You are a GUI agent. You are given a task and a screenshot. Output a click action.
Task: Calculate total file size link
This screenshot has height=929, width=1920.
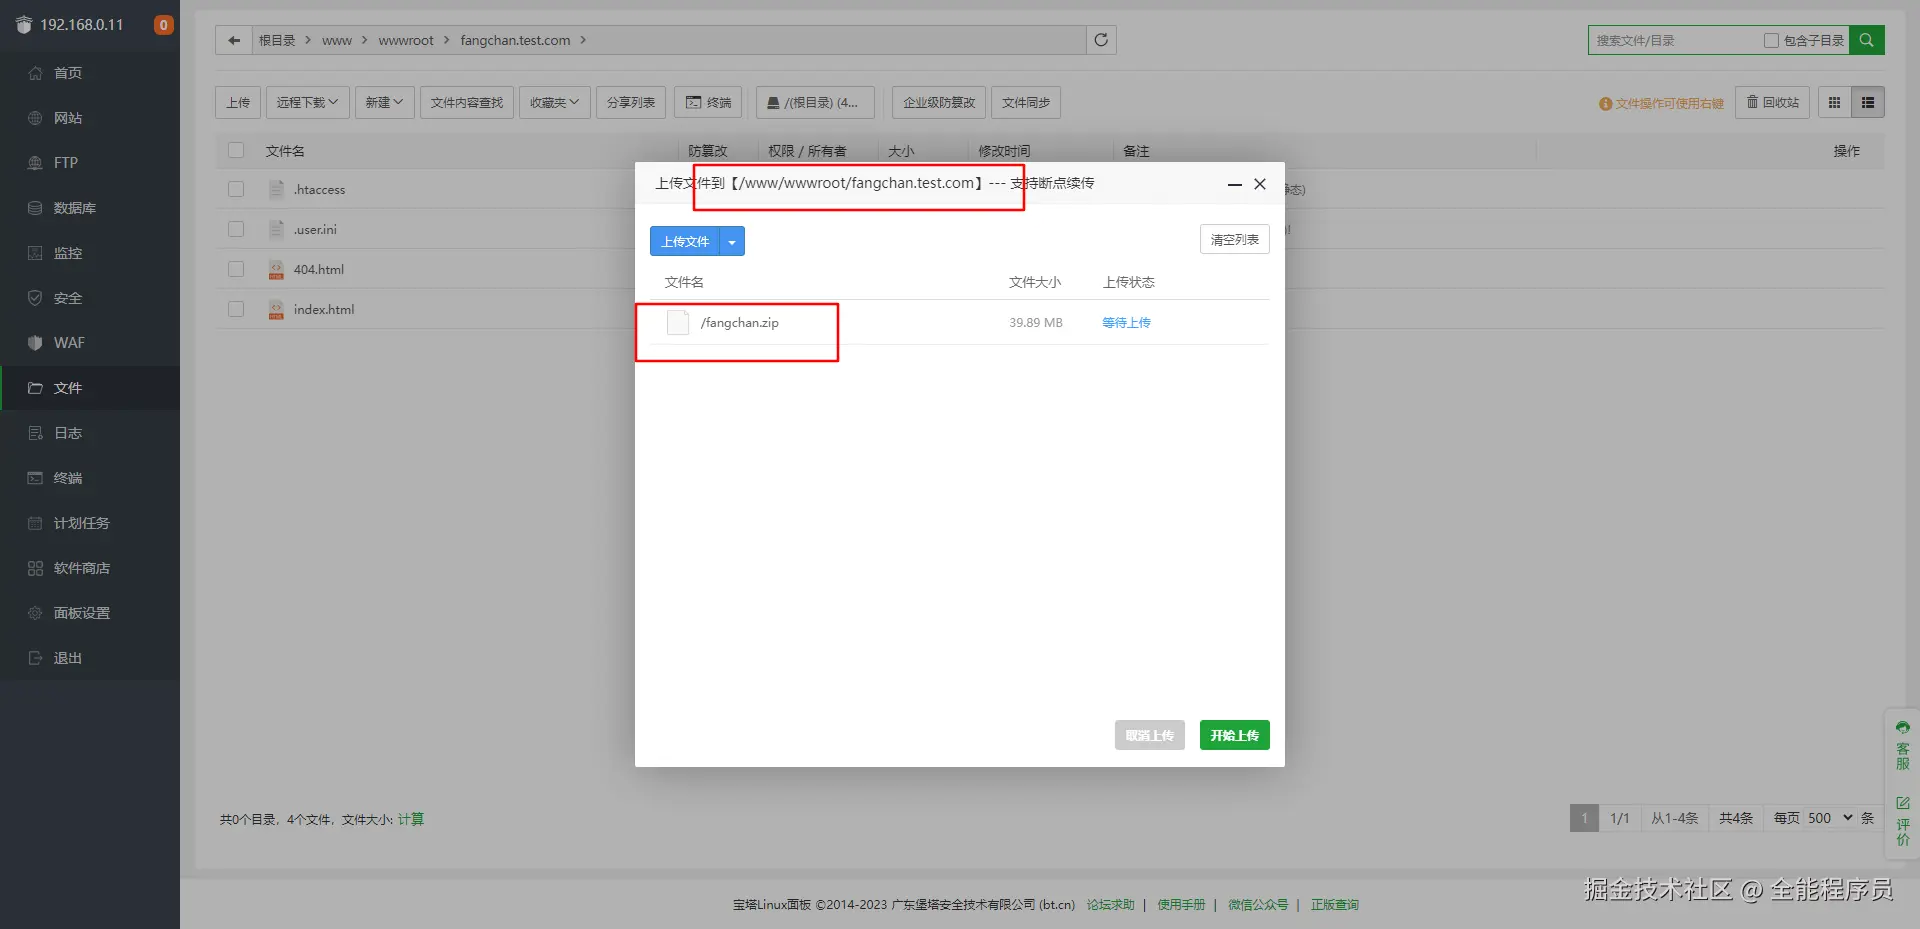[411, 819]
